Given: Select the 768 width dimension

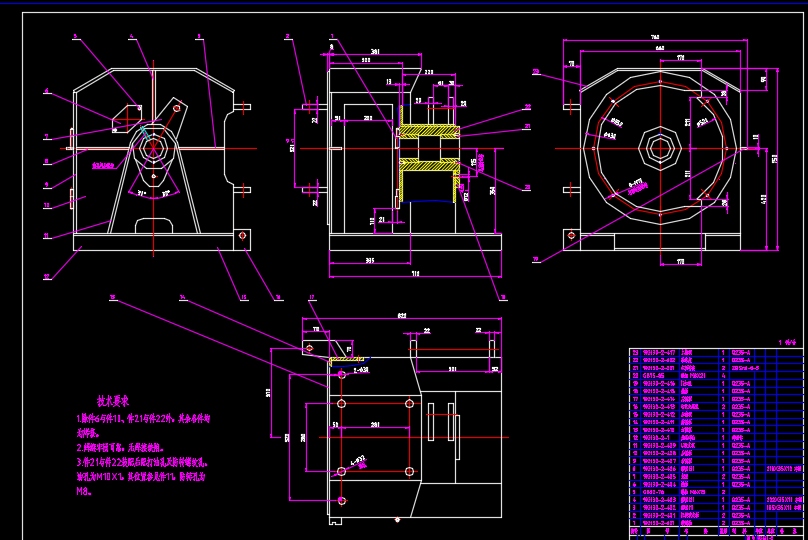Looking at the screenshot, I should (x=654, y=37).
